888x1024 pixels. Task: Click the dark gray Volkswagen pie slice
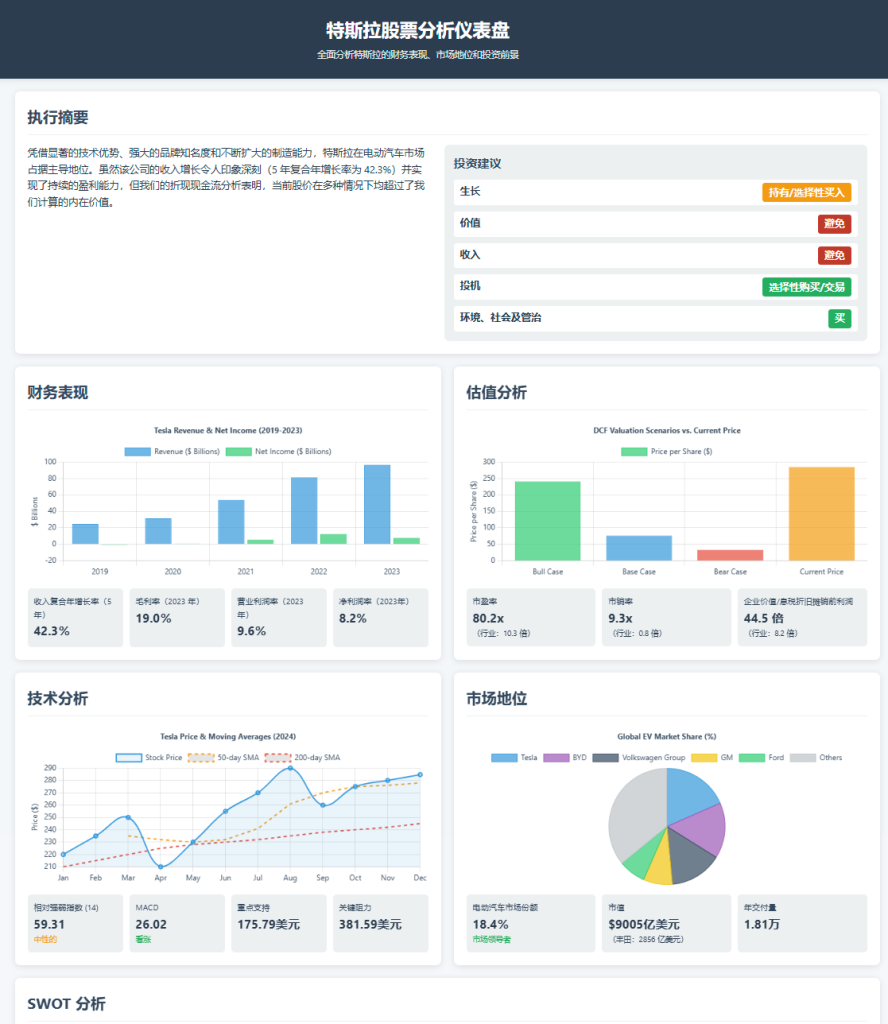click(690, 857)
